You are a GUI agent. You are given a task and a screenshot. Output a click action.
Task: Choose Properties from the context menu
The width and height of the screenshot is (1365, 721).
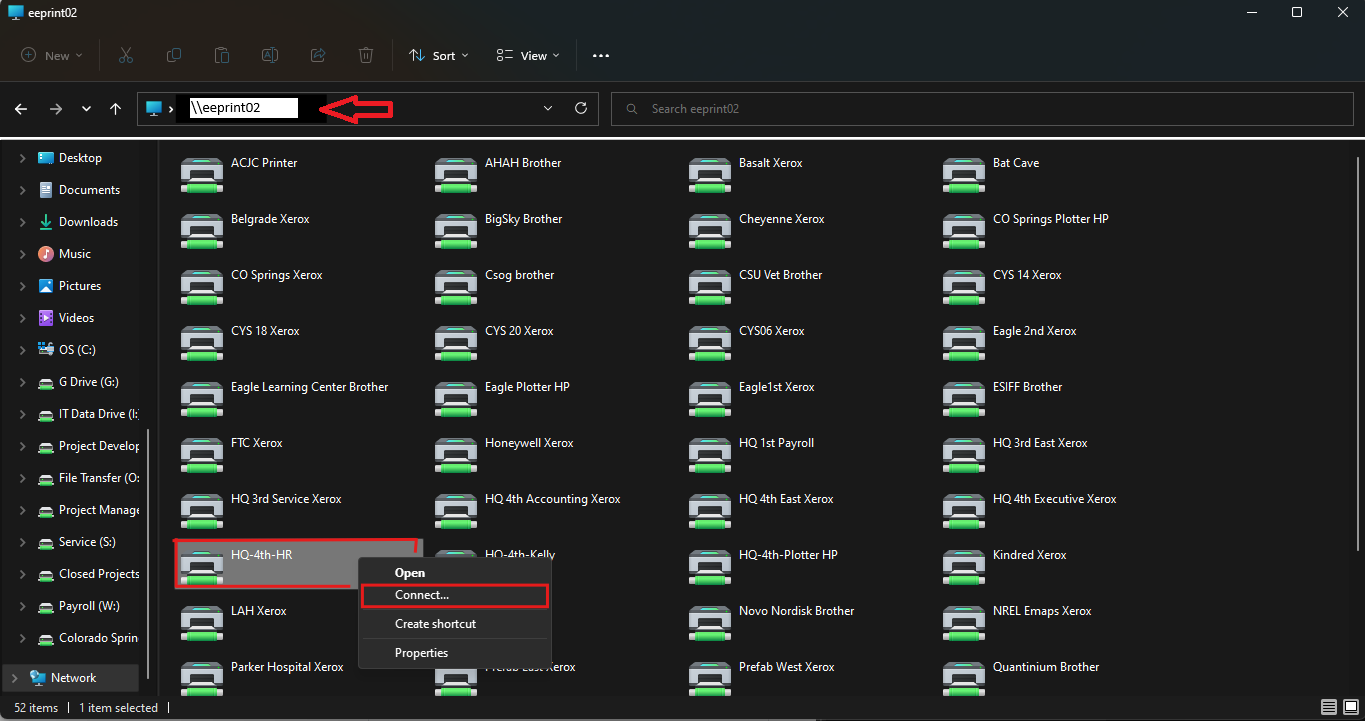(421, 653)
